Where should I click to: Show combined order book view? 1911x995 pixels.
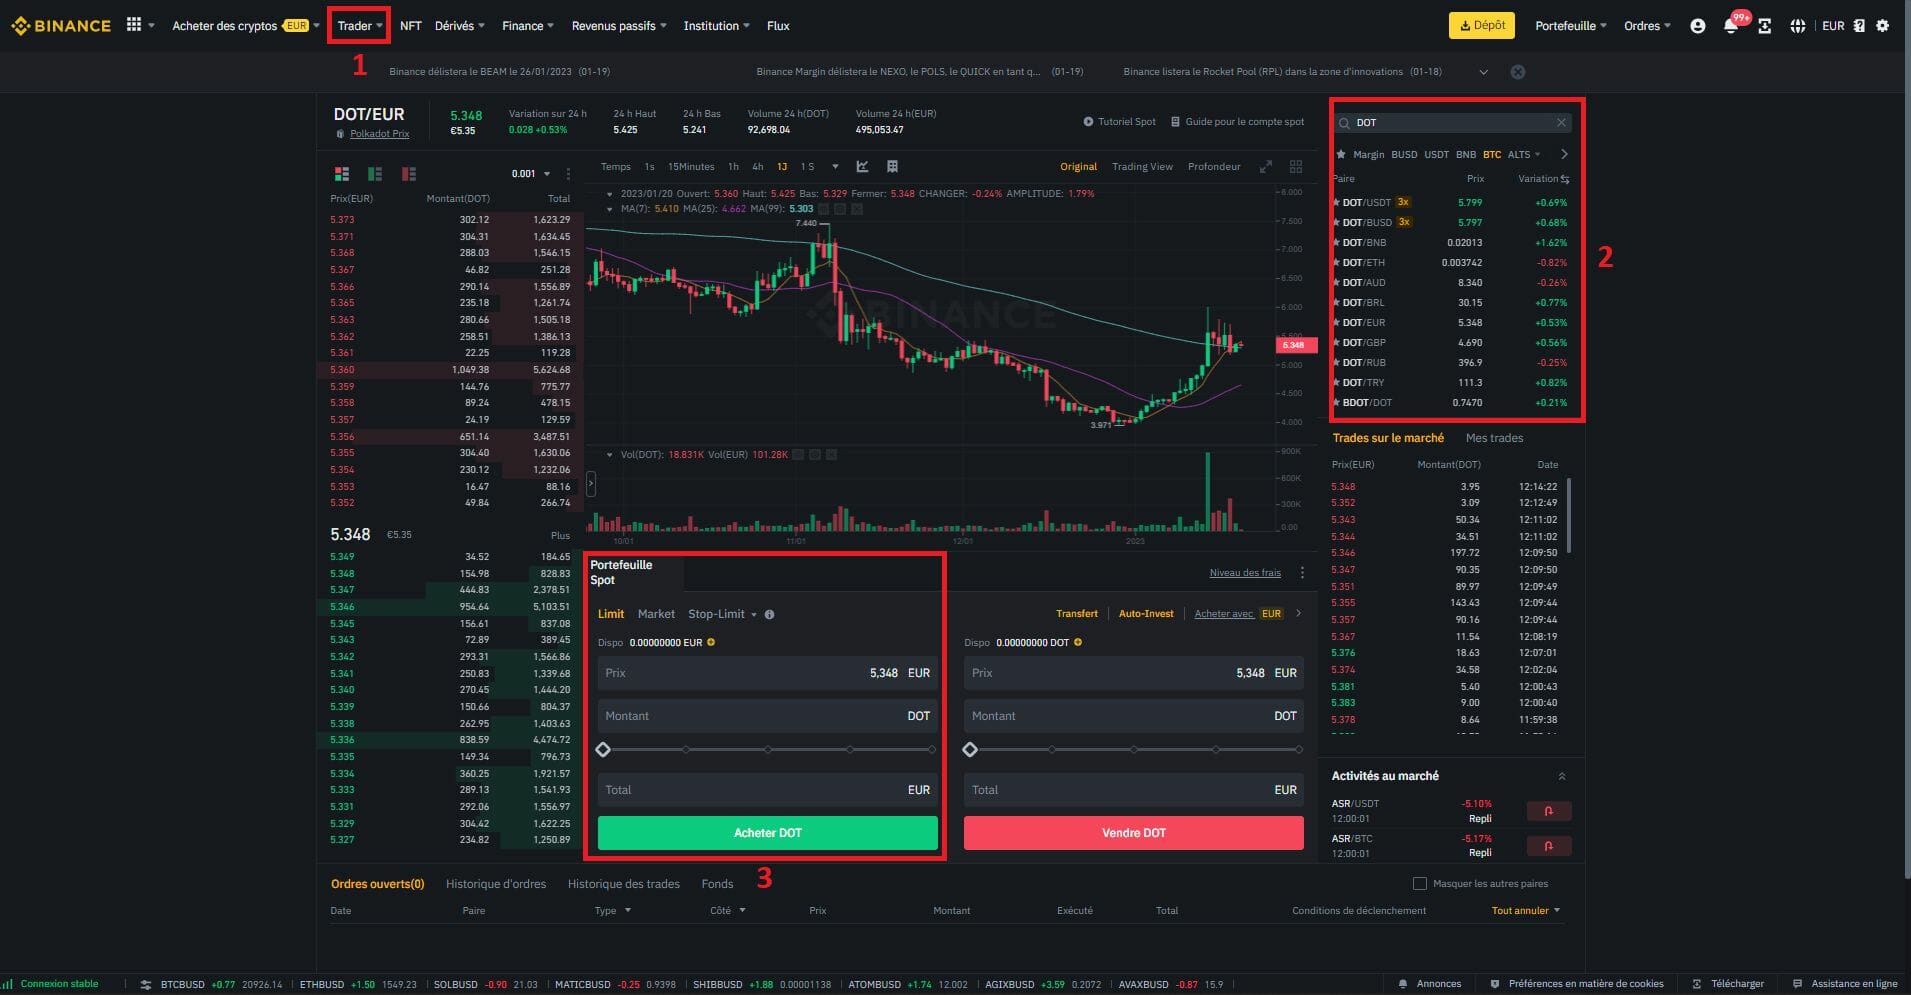[342, 174]
